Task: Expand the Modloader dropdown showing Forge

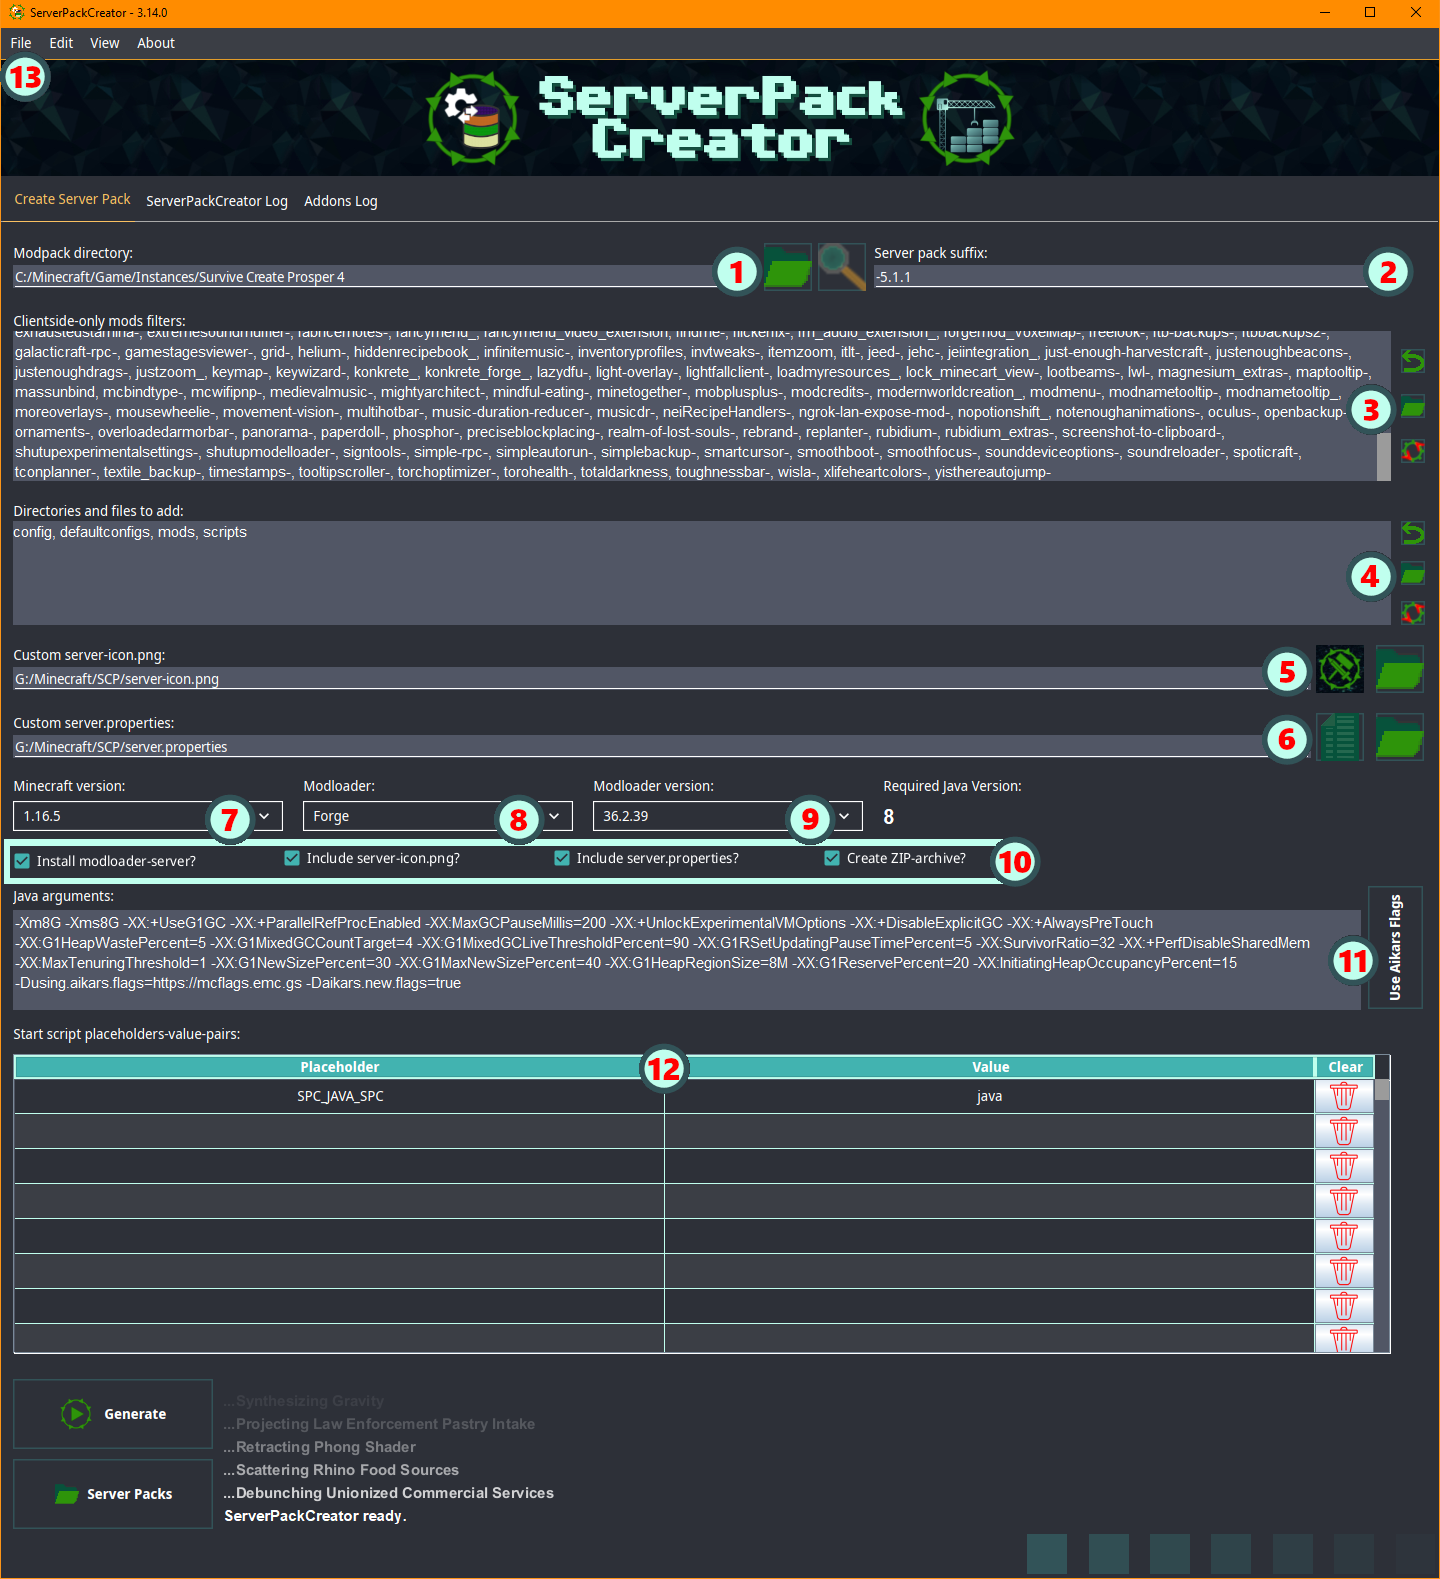Action: point(554,816)
